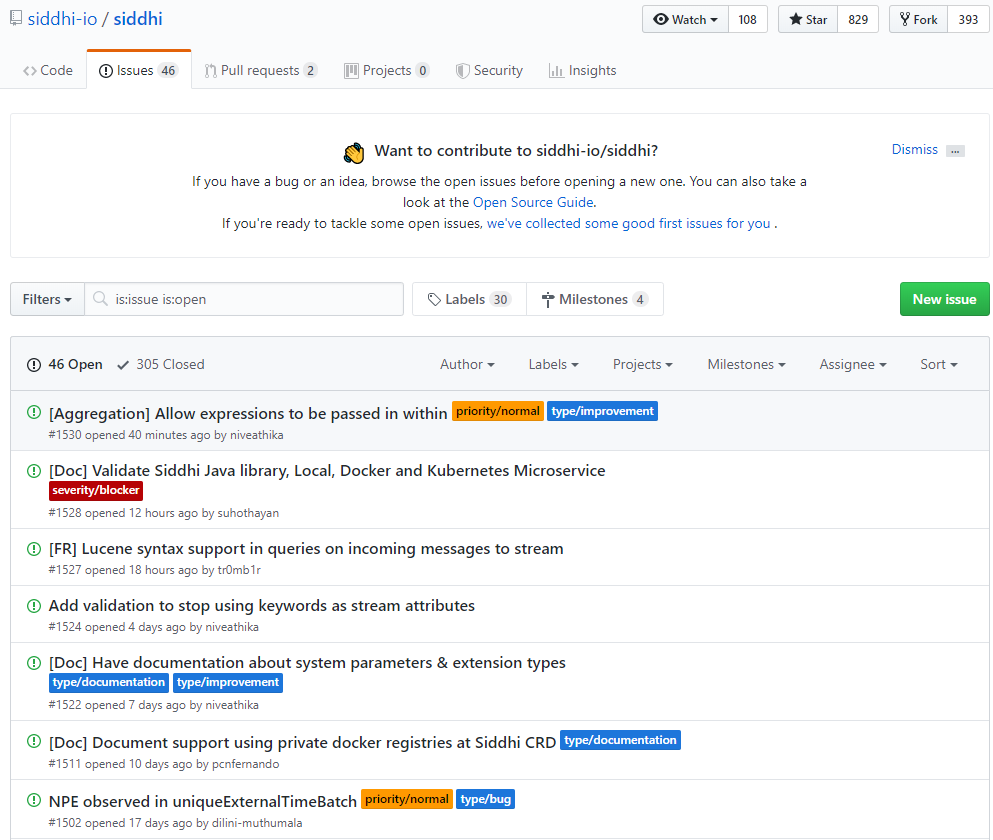Switch to the Pull requests tab
Viewport: 993px width, 840px height.
pos(260,71)
